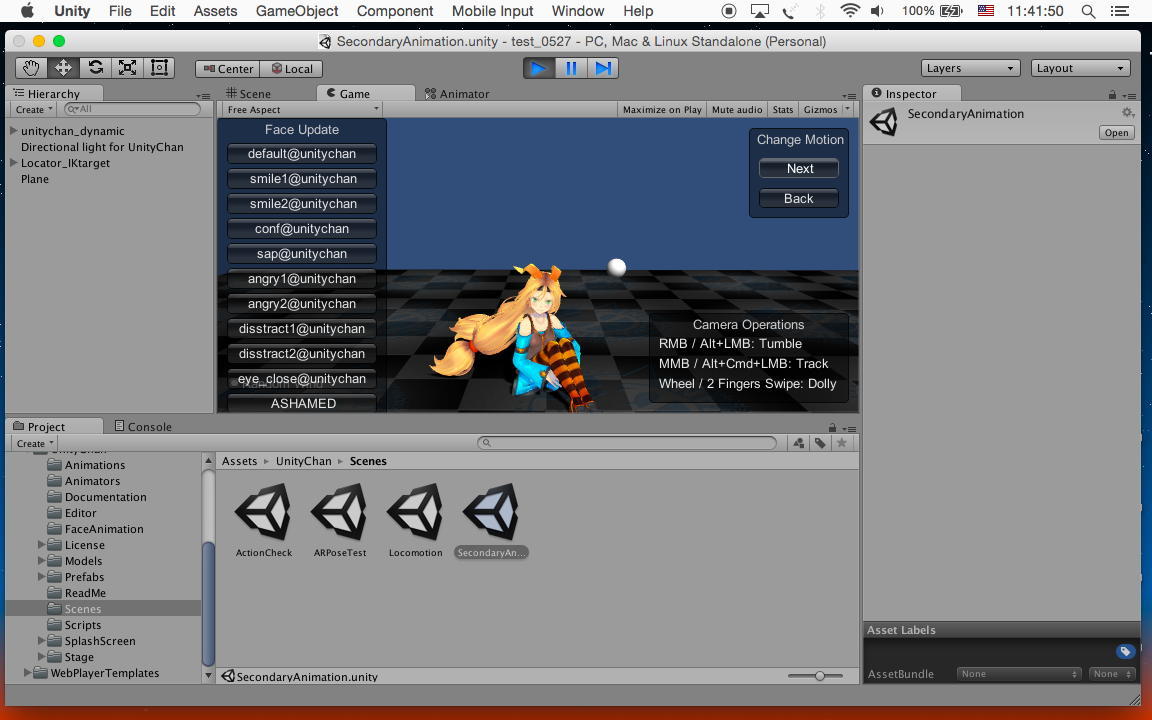This screenshot has height=720, width=1152.
Task: Open the GameObject menu
Action: (297, 11)
